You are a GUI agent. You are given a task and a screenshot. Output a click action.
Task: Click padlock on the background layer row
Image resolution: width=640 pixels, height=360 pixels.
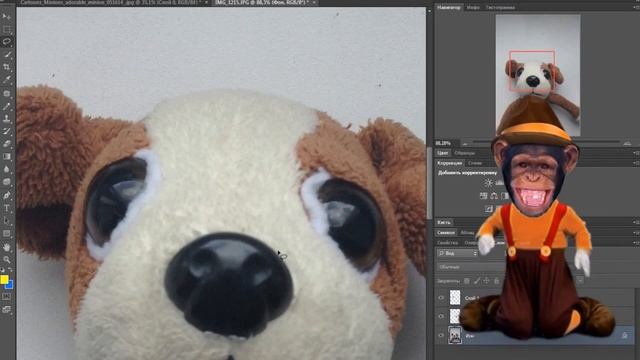tap(624, 335)
